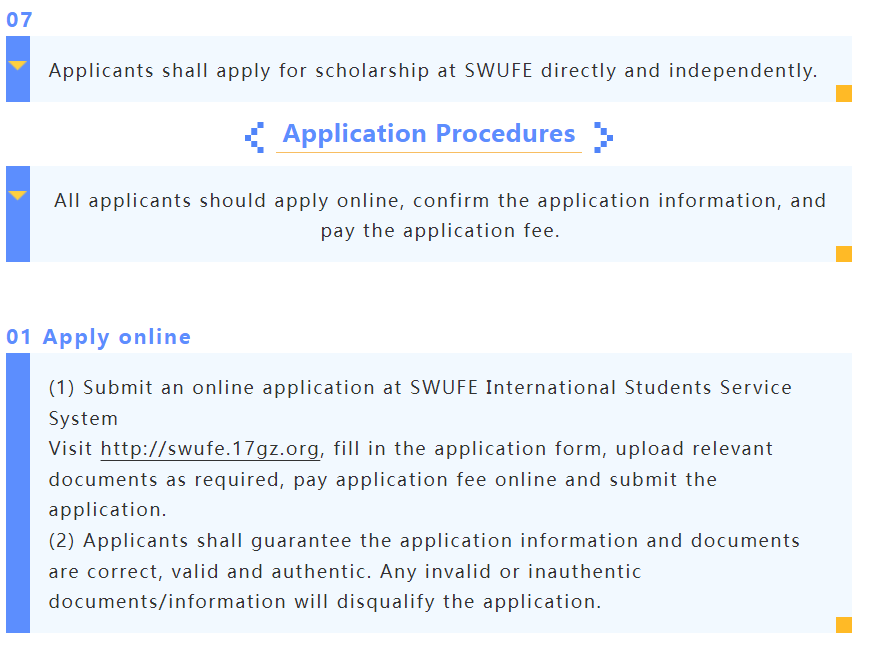Image resolution: width=875 pixels, height=651 pixels.
Task: Click the '07' section number
Action: coord(19,20)
